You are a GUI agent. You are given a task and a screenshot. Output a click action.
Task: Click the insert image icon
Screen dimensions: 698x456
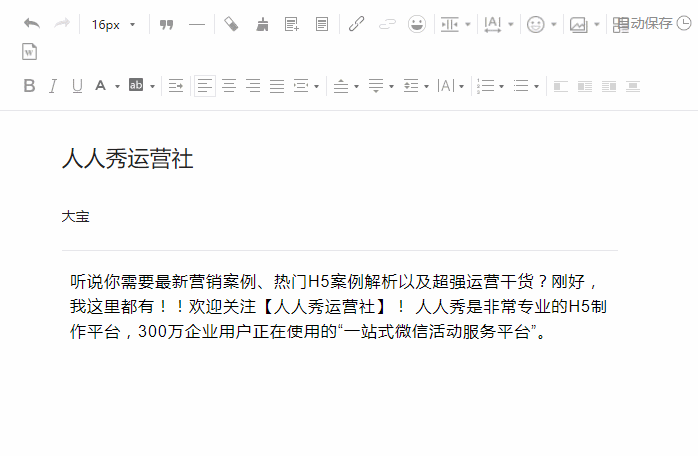pyautogui.click(x=578, y=24)
